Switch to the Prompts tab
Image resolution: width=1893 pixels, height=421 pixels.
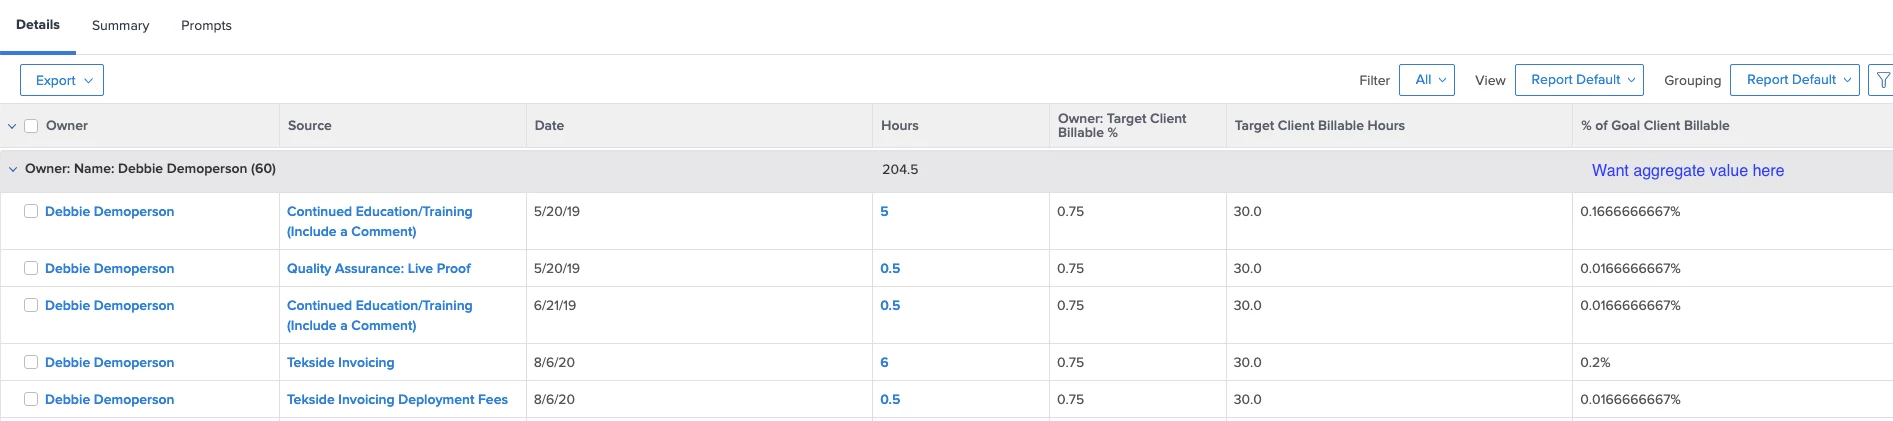(206, 25)
